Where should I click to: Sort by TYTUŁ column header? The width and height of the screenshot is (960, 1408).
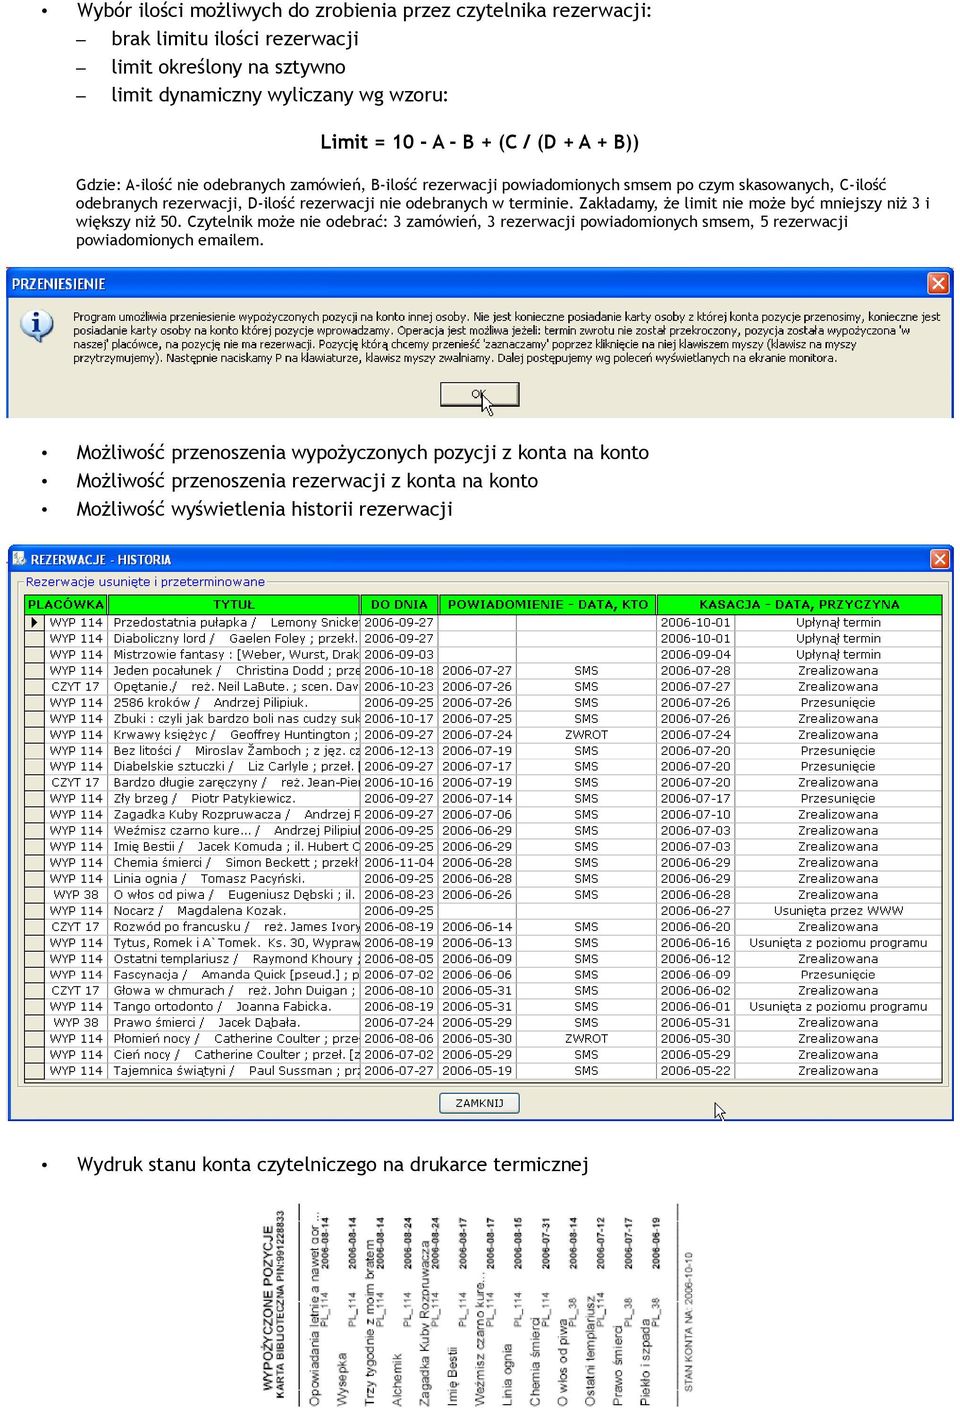click(234, 604)
